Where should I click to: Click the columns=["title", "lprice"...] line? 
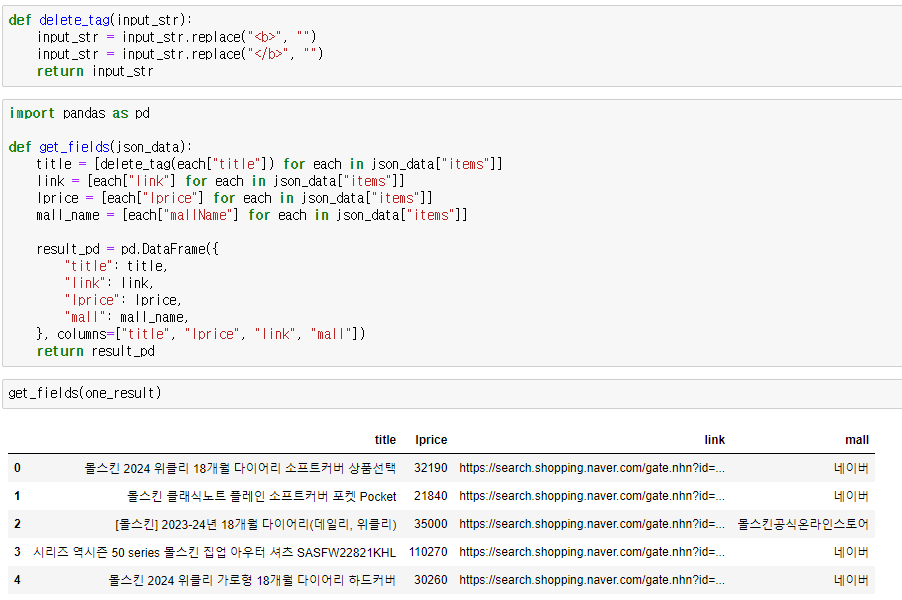click(x=201, y=334)
